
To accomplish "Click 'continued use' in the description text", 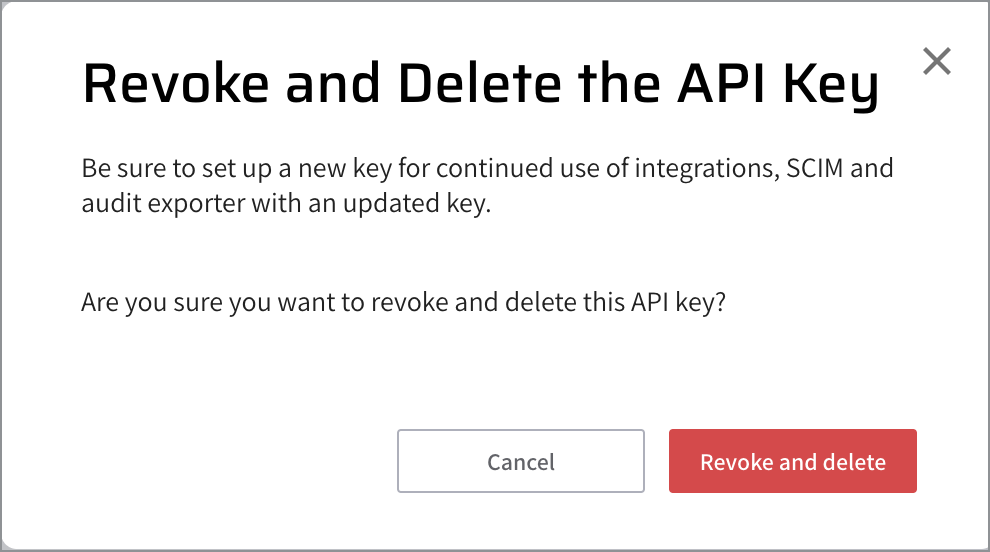I will point(499,167).
